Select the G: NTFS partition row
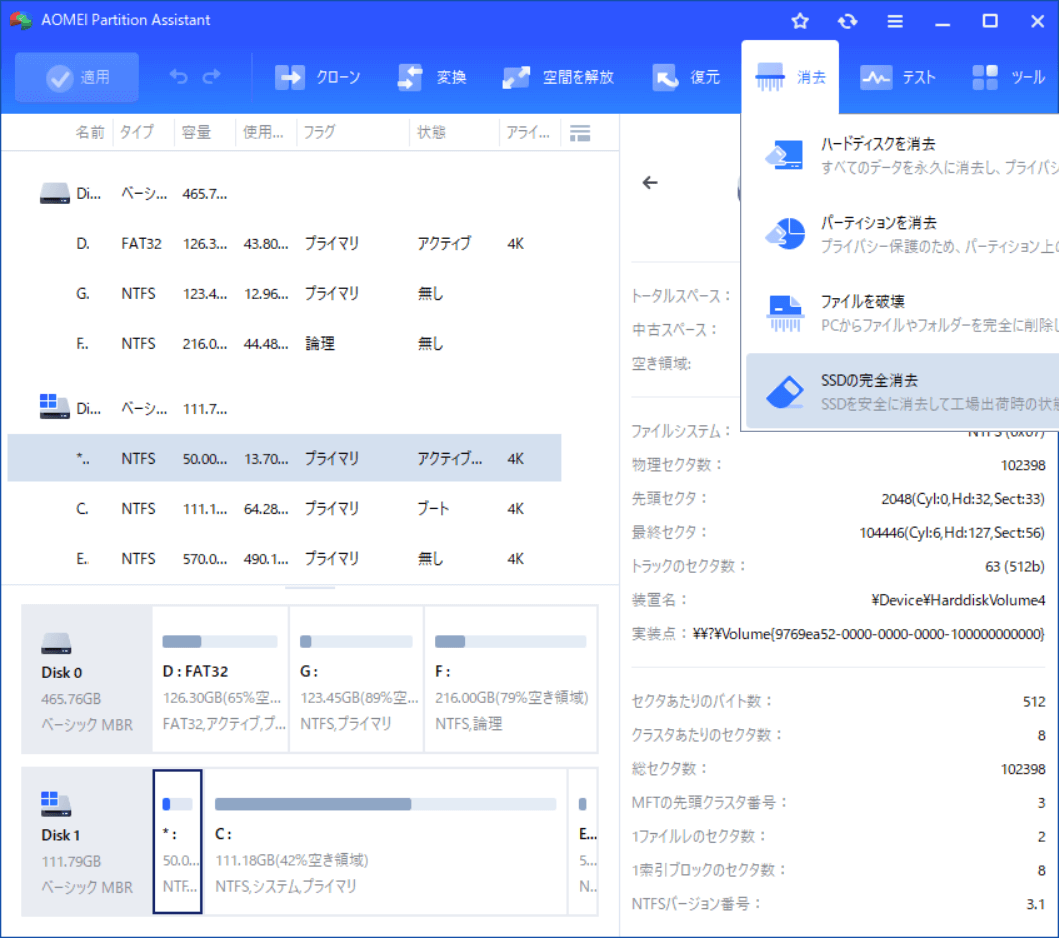Viewport: 1059px width, 938px height. pyautogui.click(x=284, y=293)
